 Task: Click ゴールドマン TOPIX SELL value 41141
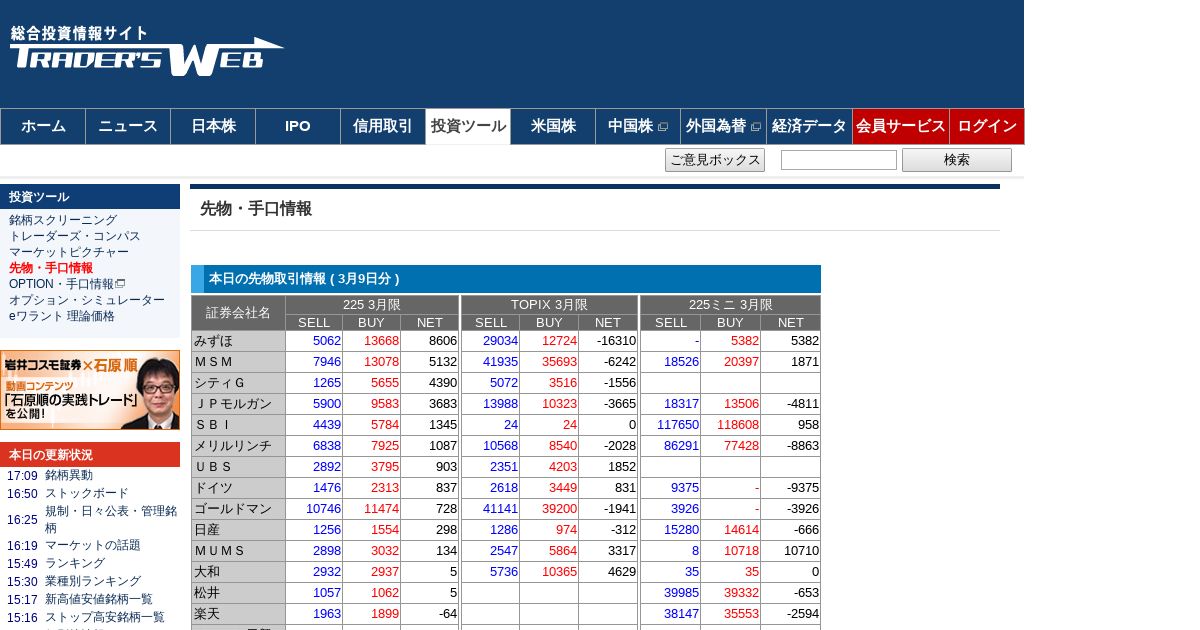point(500,509)
